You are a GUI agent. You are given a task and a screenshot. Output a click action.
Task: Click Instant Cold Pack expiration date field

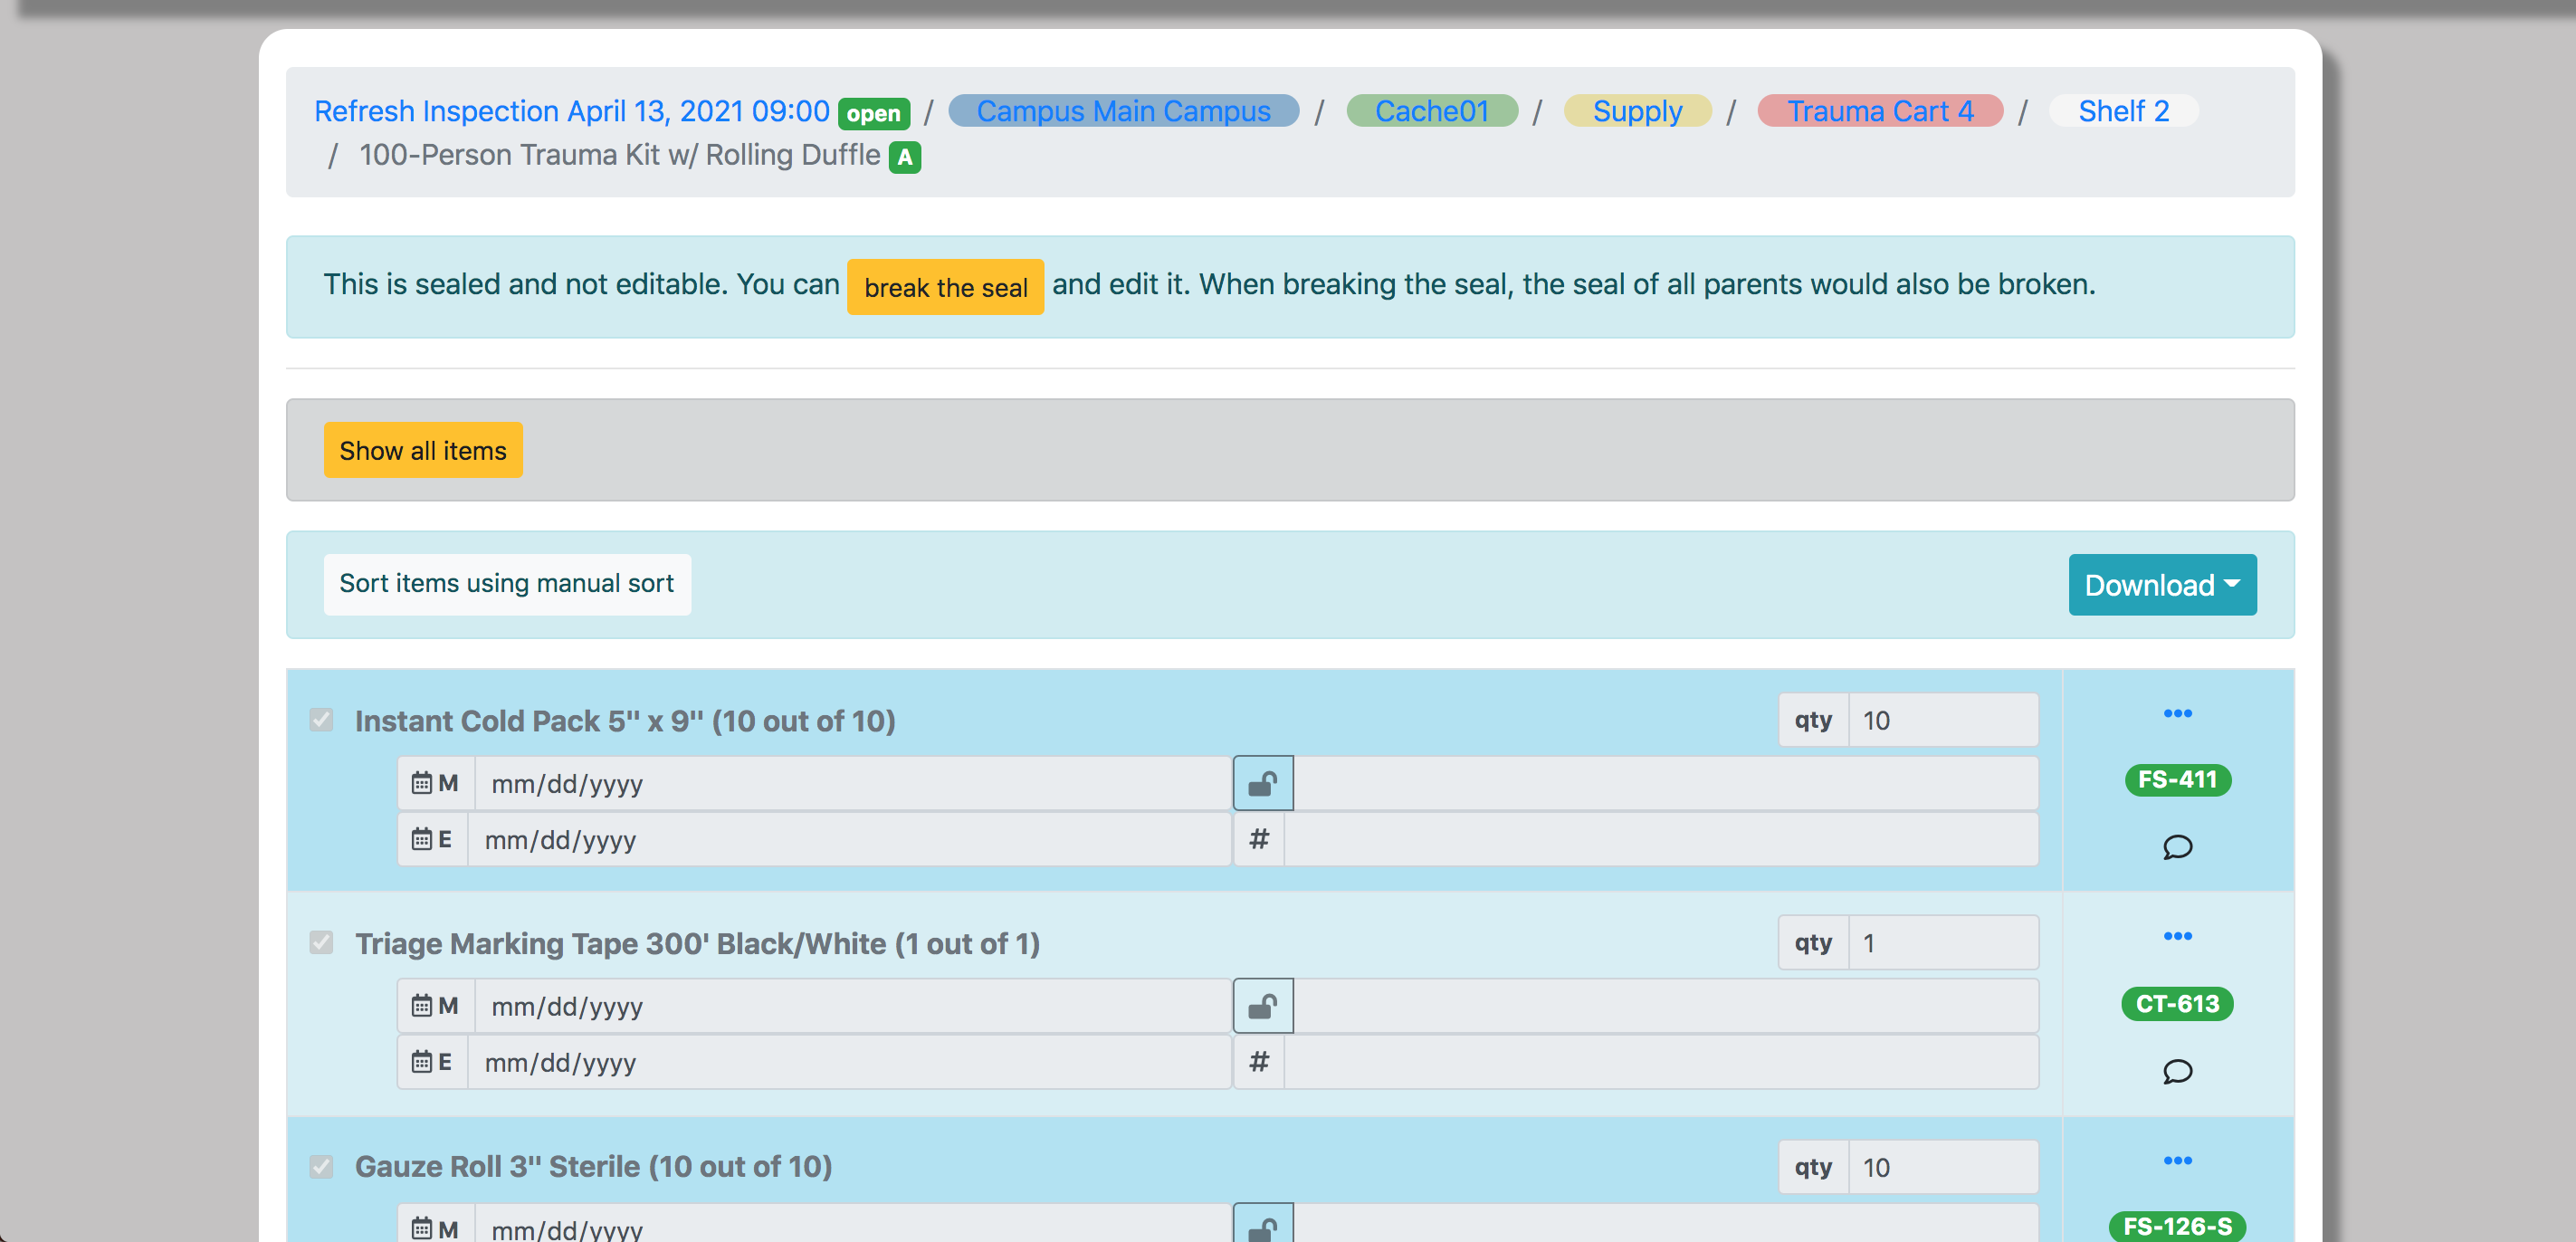pos(849,839)
